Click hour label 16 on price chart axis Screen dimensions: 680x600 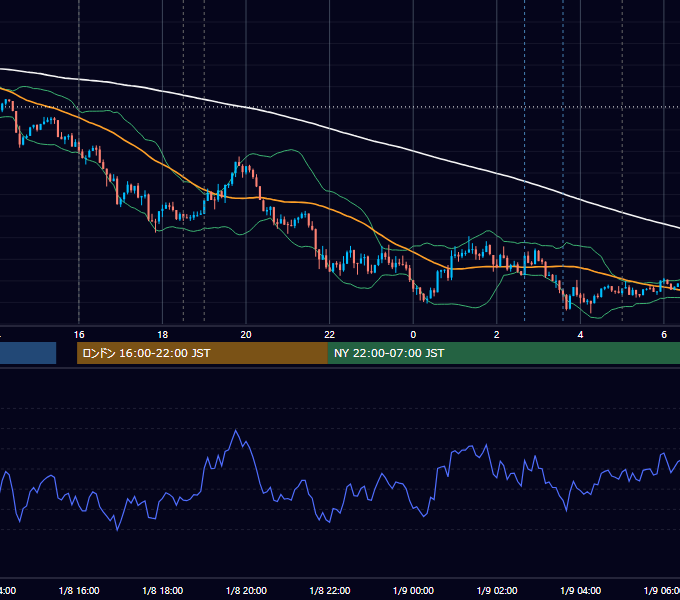click(x=79, y=335)
